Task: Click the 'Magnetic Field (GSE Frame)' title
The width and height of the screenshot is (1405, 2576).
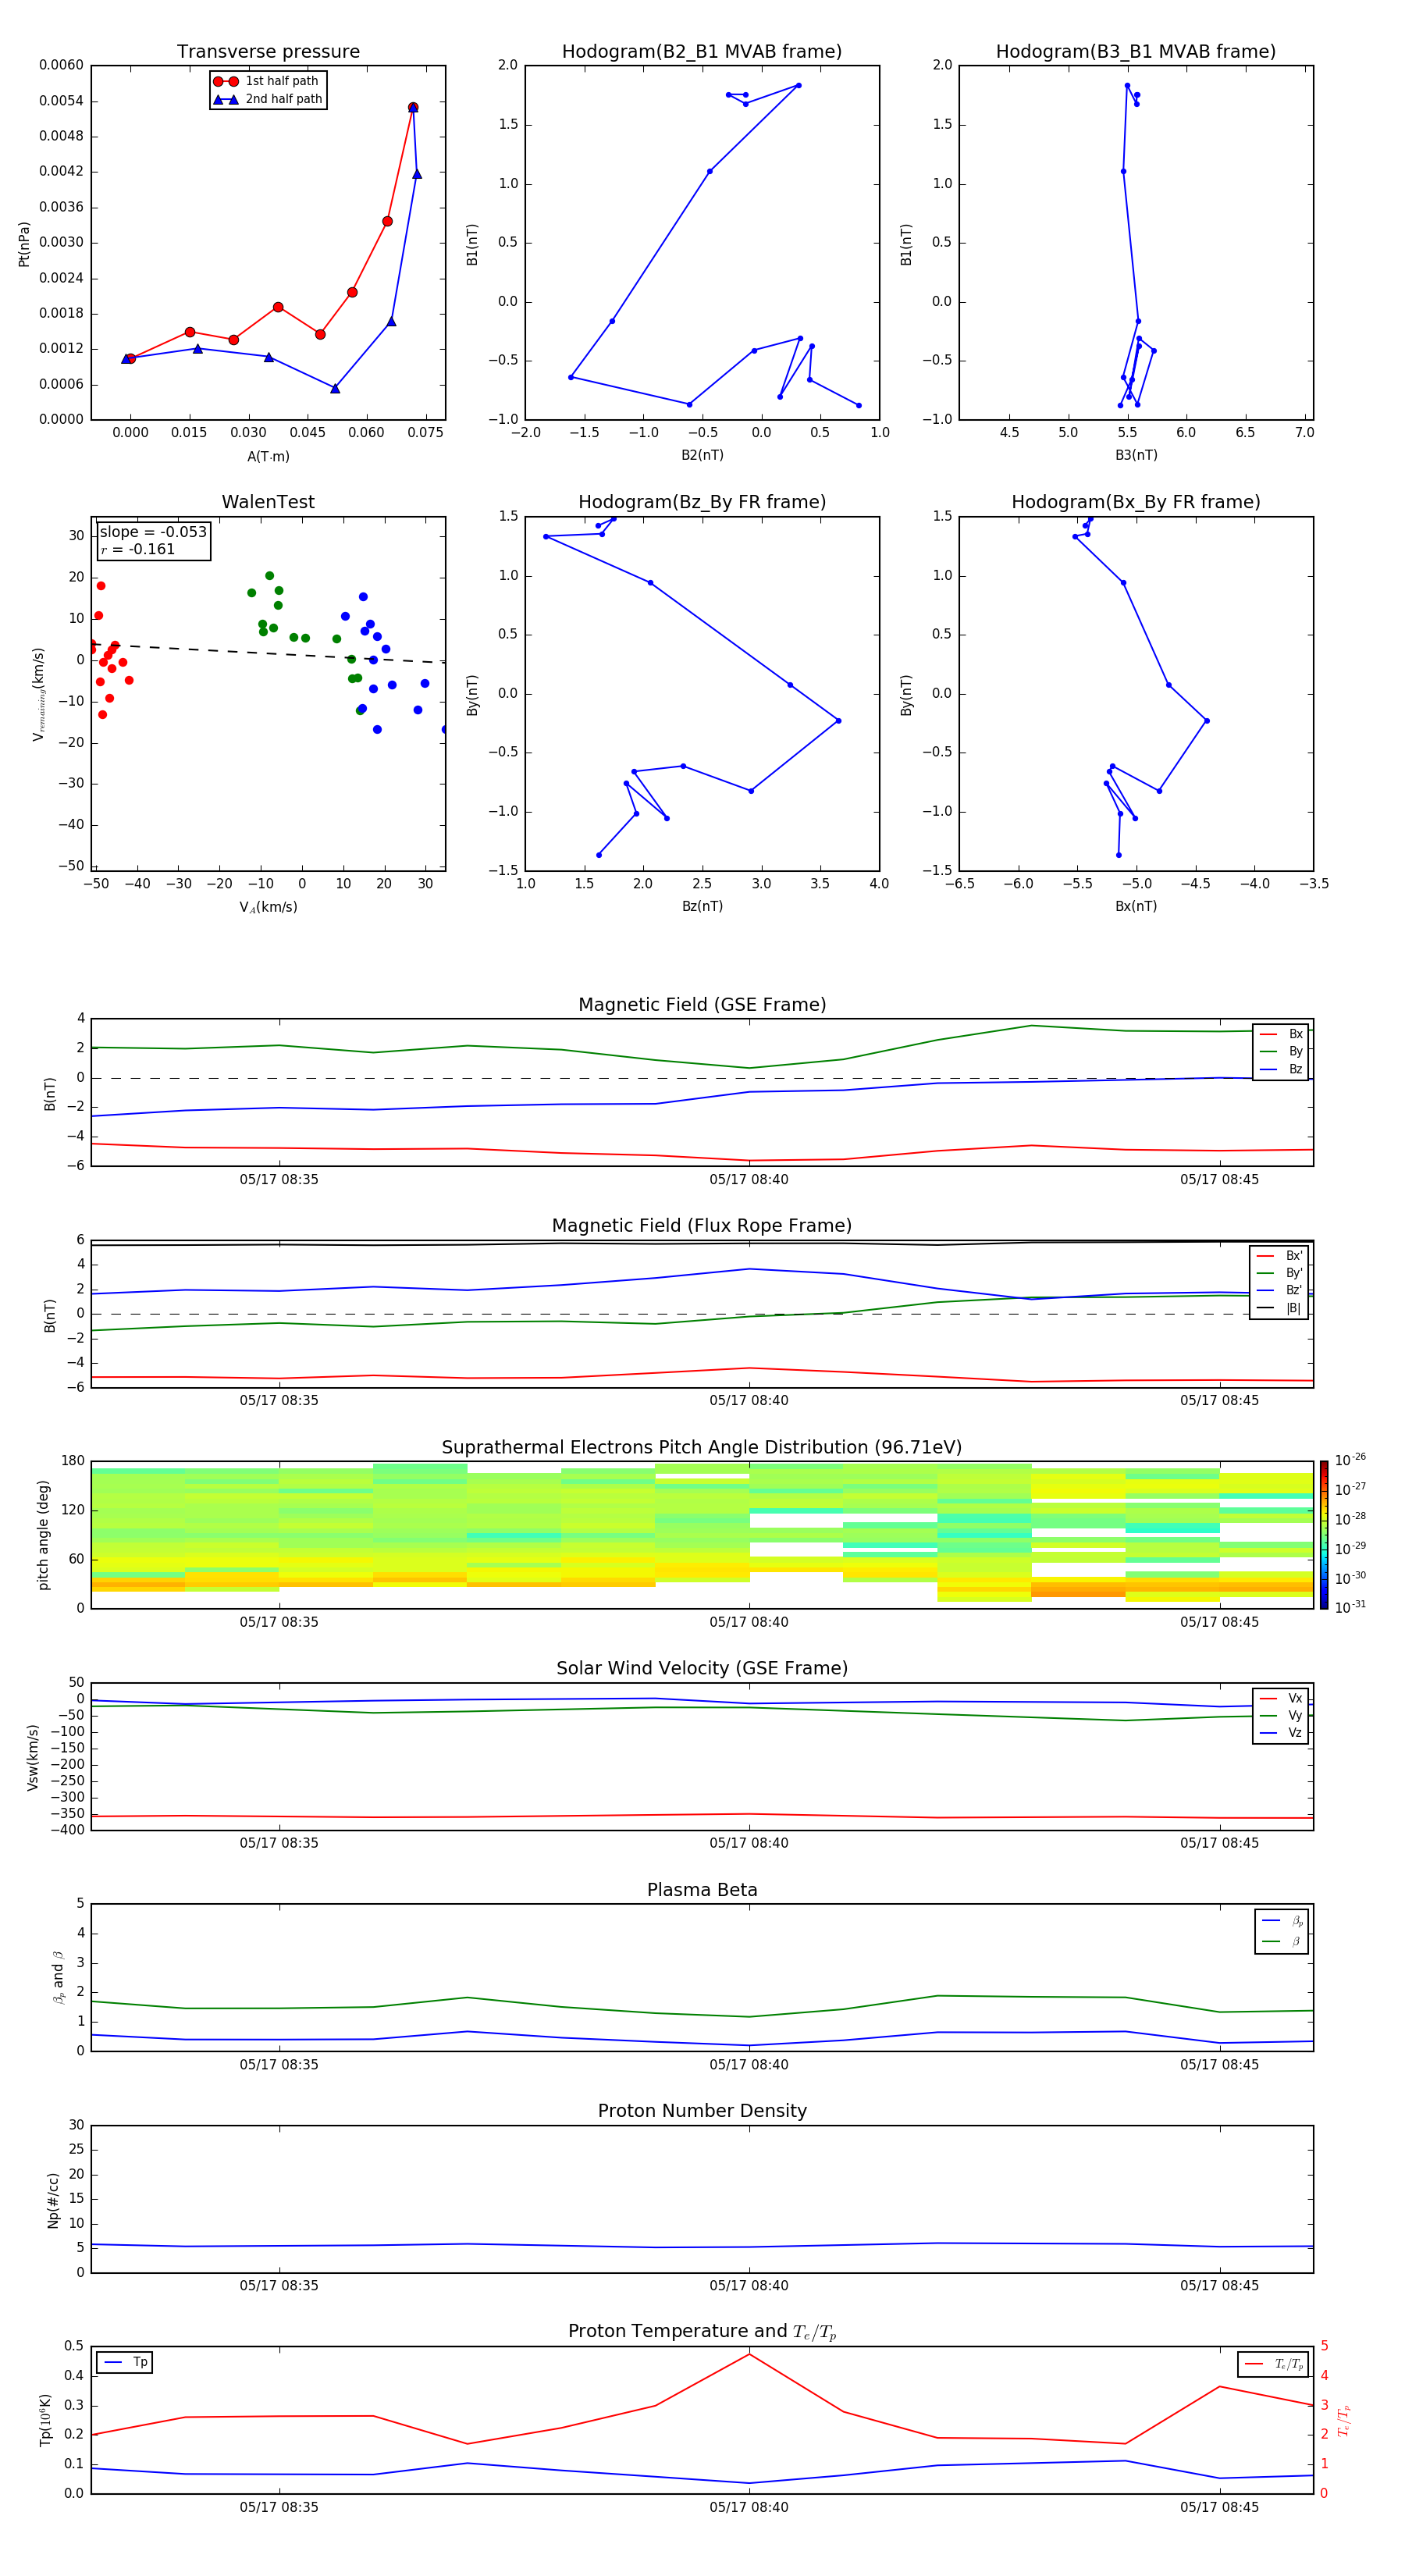Action: click(702, 1005)
